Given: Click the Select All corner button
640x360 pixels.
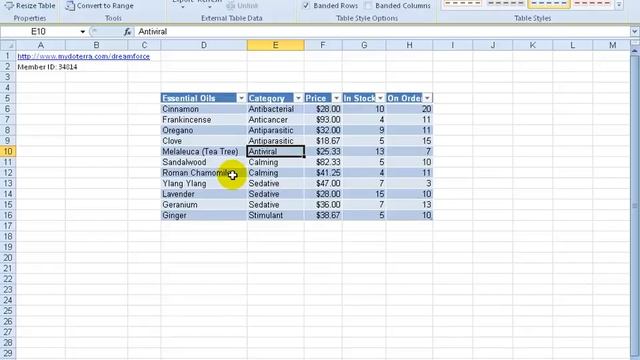Looking at the screenshot, I should click(8, 45).
